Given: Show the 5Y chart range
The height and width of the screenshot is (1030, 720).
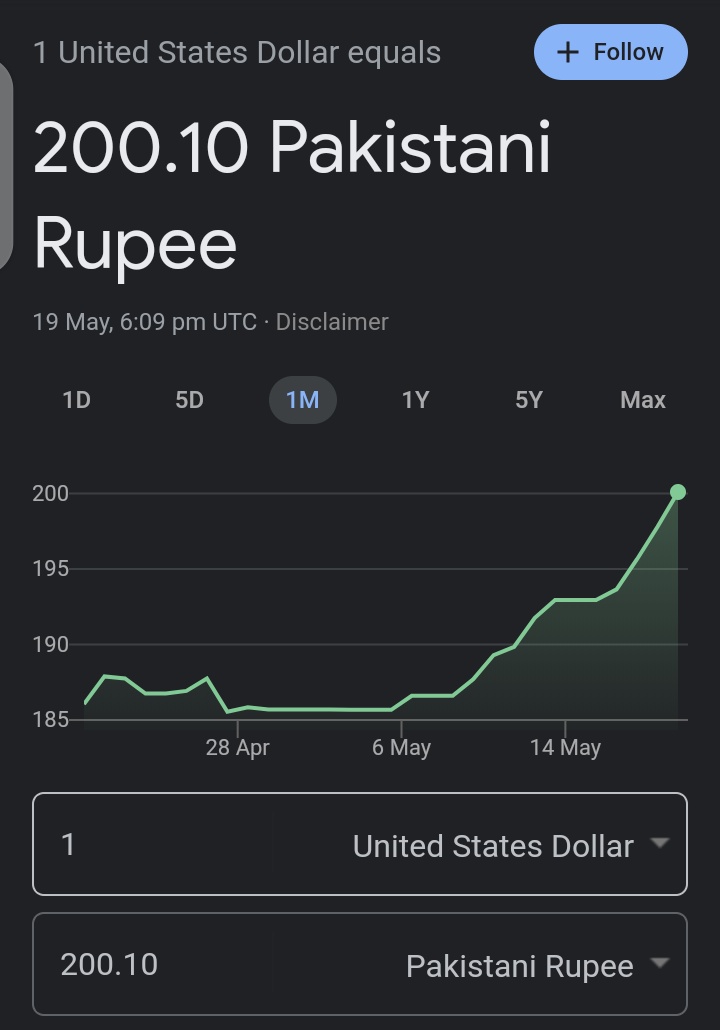Looking at the screenshot, I should pyautogui.click(x=529, y=400).
